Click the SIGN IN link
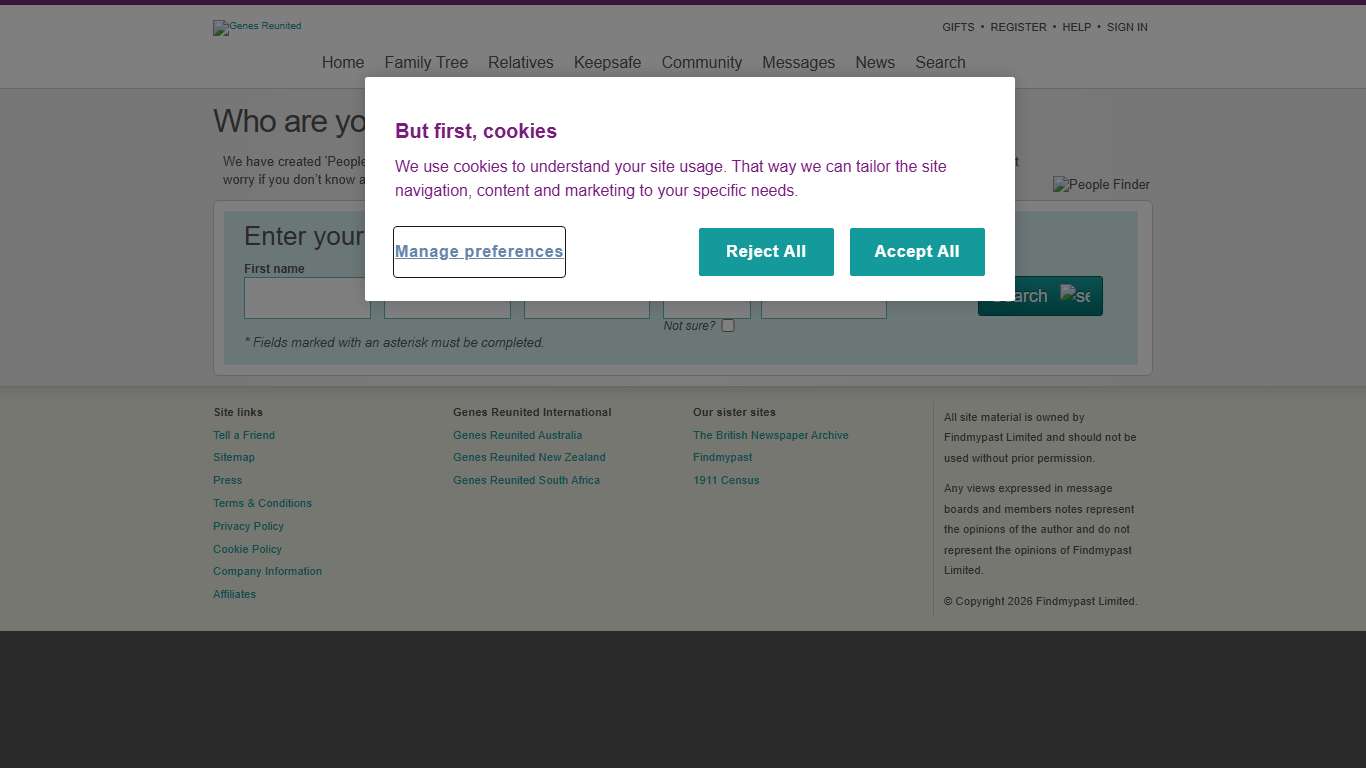This screenshot has width=1366, height=768. click(1127, 27)
